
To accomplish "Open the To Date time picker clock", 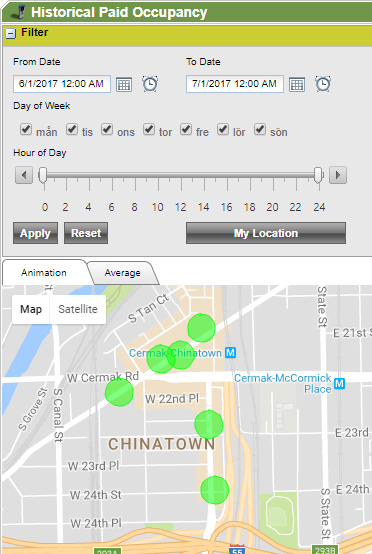I will coord(323,84).
